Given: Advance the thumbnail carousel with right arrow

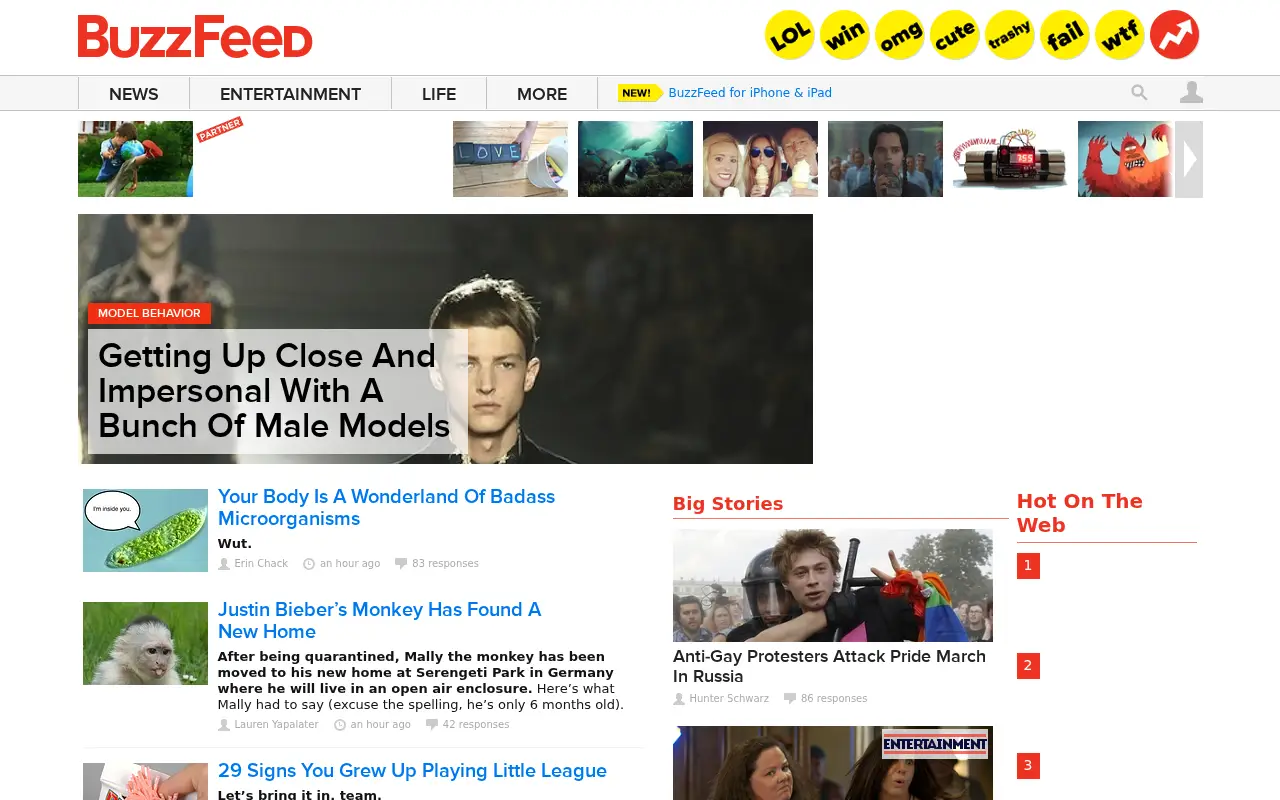Looking at the screenshot, I should [1189, 159].
